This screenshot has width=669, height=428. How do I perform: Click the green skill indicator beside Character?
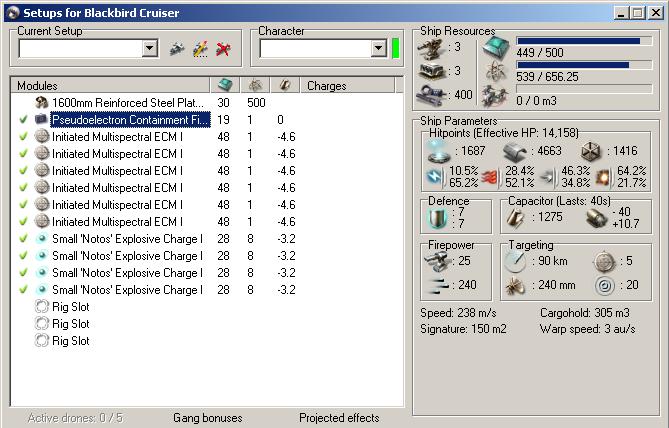tap(396, 48)
